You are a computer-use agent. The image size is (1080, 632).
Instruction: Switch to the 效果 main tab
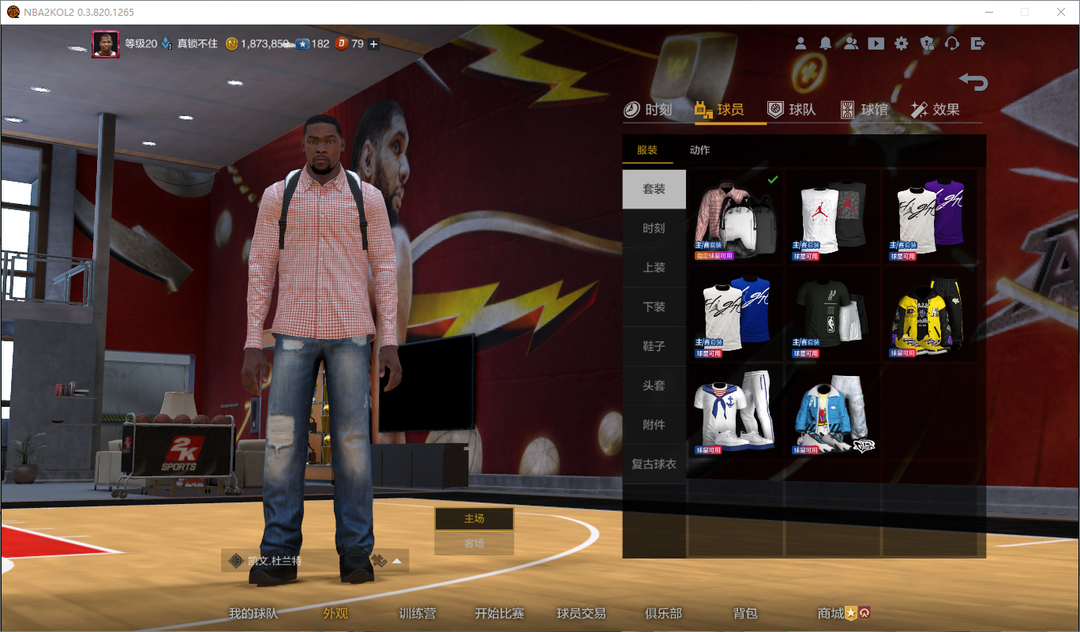[x=935, y=109]
